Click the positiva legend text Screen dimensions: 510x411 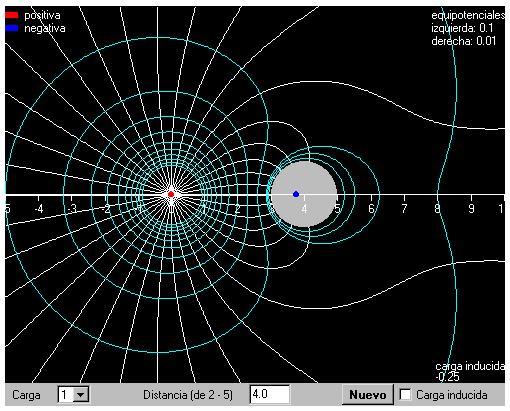(42, 15)
